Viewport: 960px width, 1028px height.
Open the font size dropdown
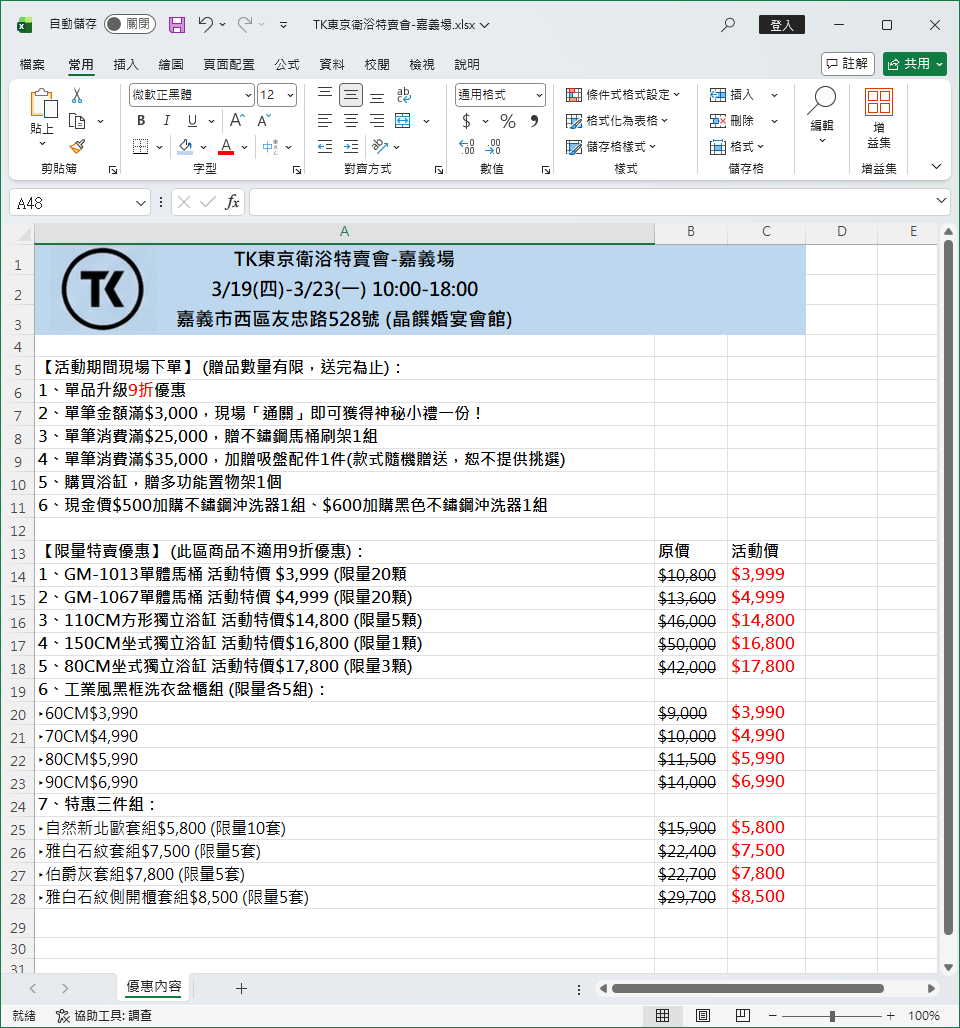290,96
